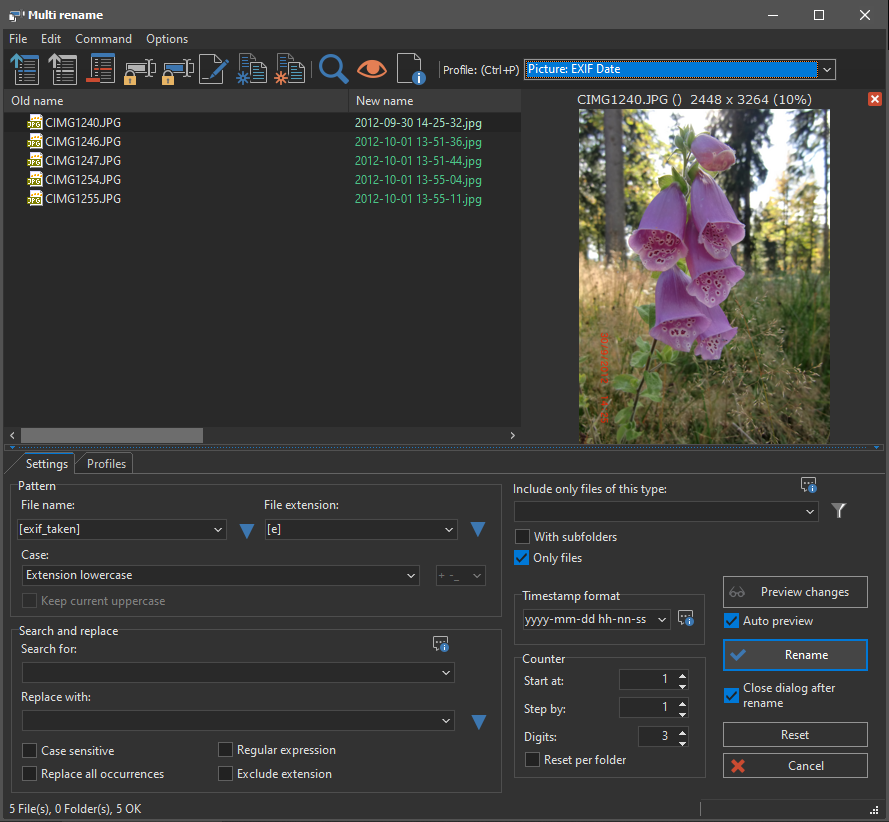Expand the Case dropdown set to Extension lowercase
Screen dimensions: 889x822
[x=411, y=575]
